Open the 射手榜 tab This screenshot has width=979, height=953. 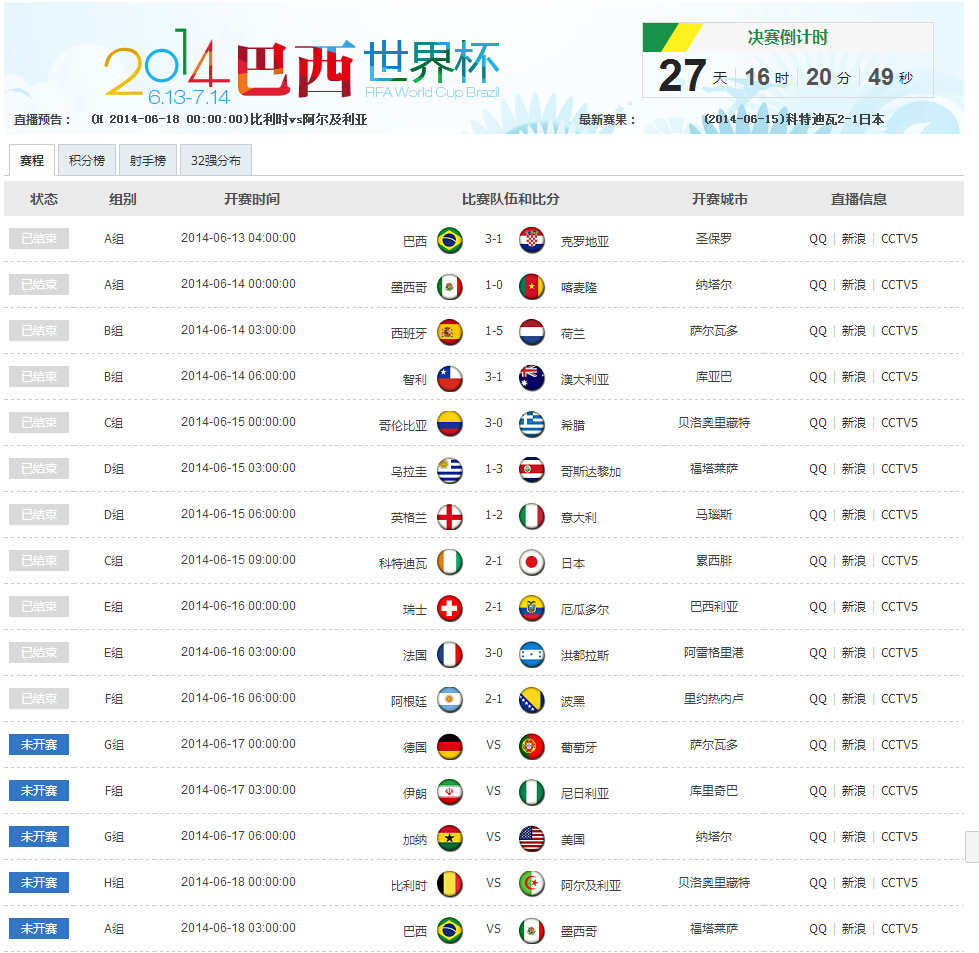pyautogui.click(x=147, y=160)
